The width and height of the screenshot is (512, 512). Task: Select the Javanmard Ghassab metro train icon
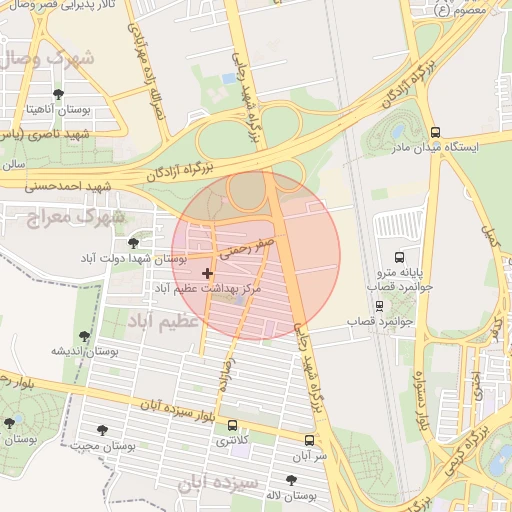tap(379, 306)
